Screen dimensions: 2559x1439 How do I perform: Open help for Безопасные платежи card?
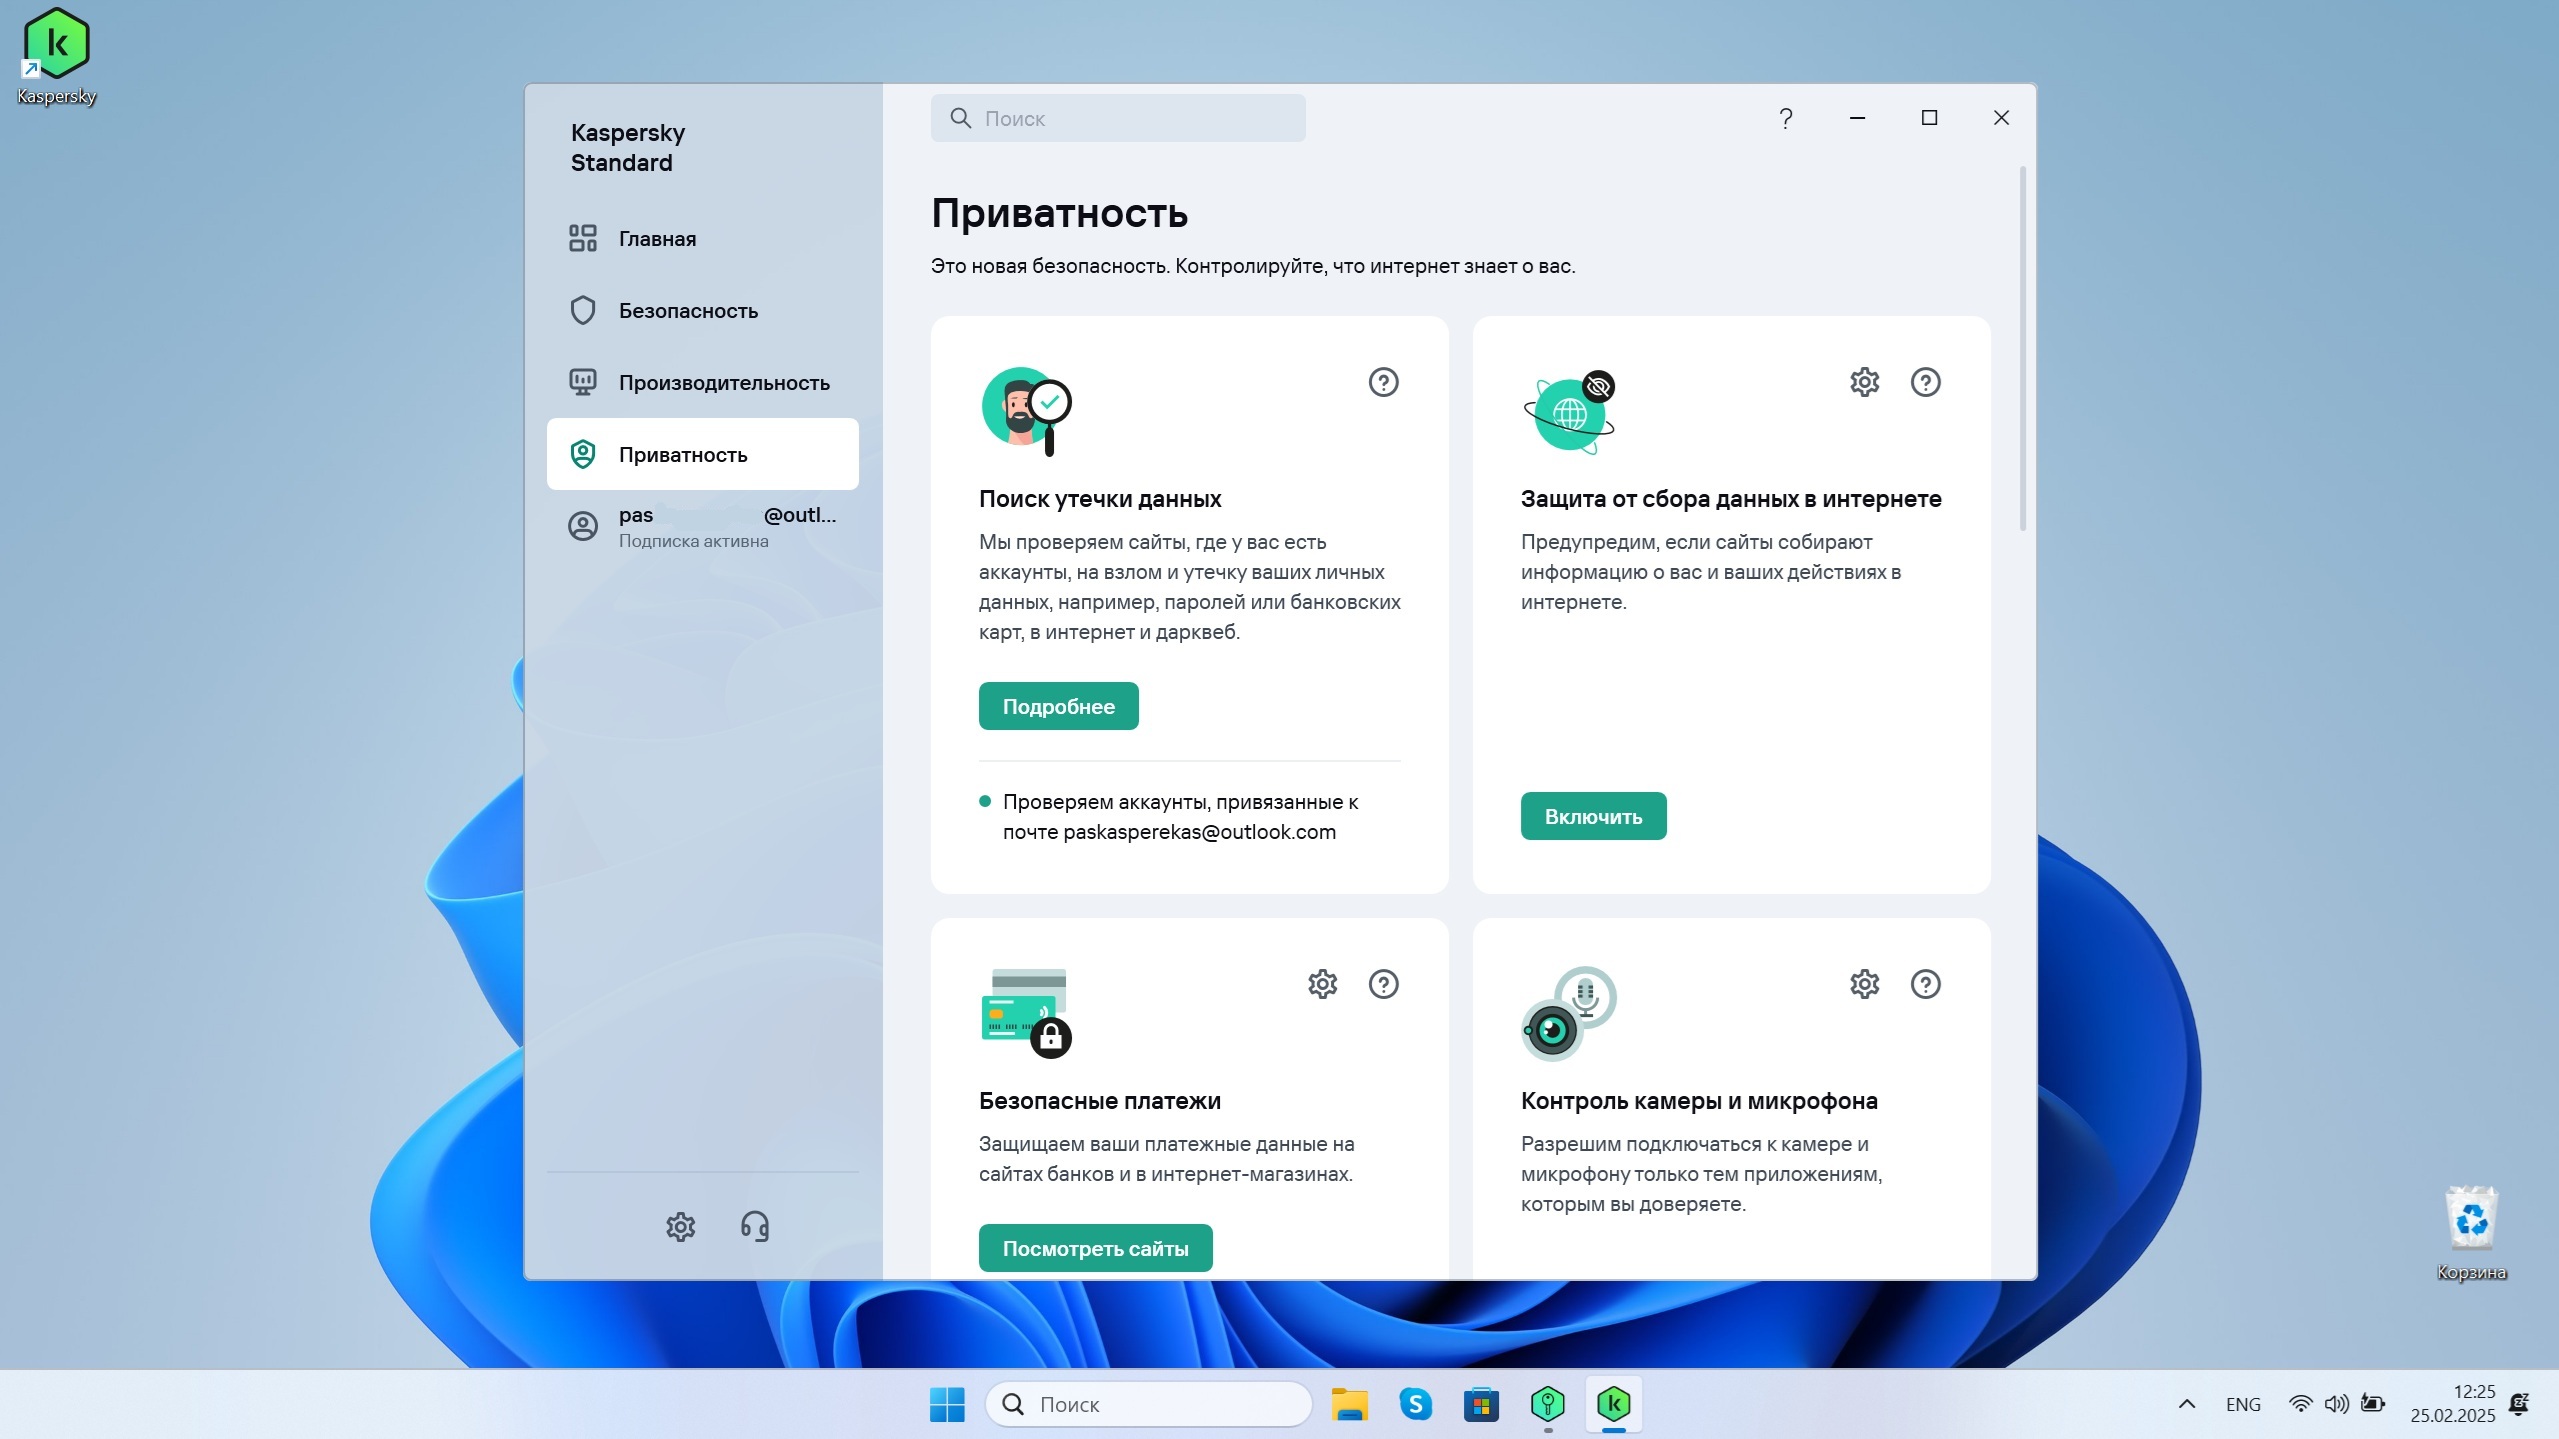point(1383,984)
